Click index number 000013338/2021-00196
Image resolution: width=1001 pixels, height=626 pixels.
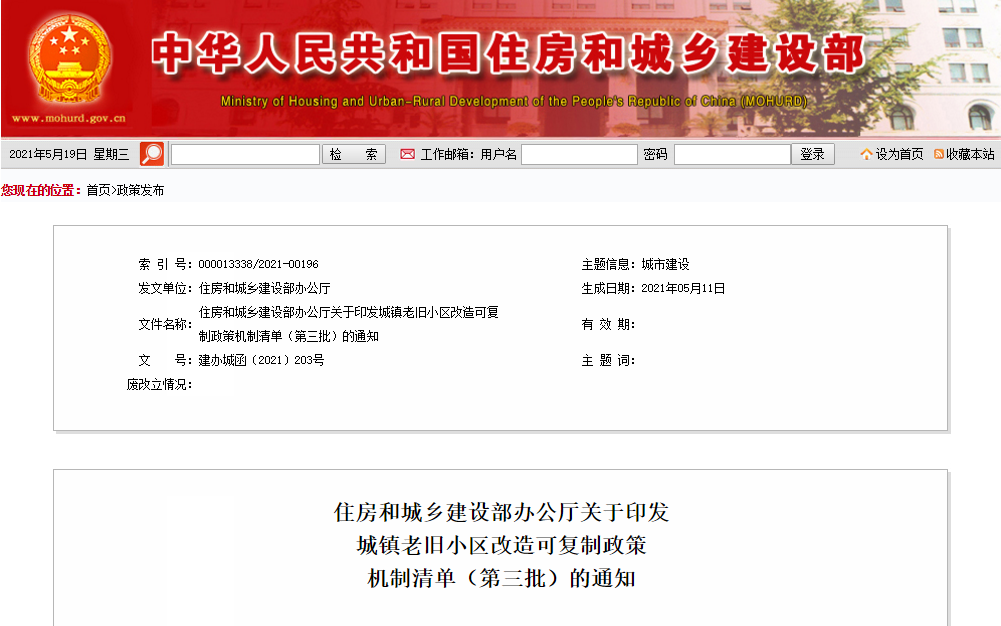[259, 264]
